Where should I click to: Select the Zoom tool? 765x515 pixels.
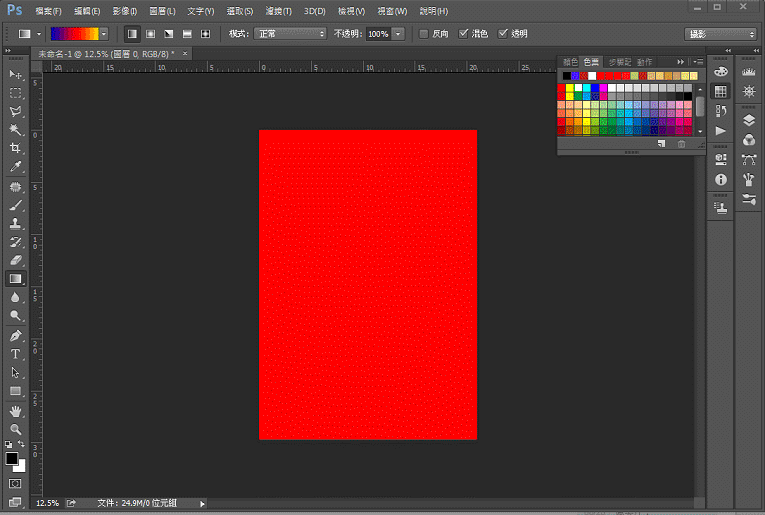pos(15,429)
